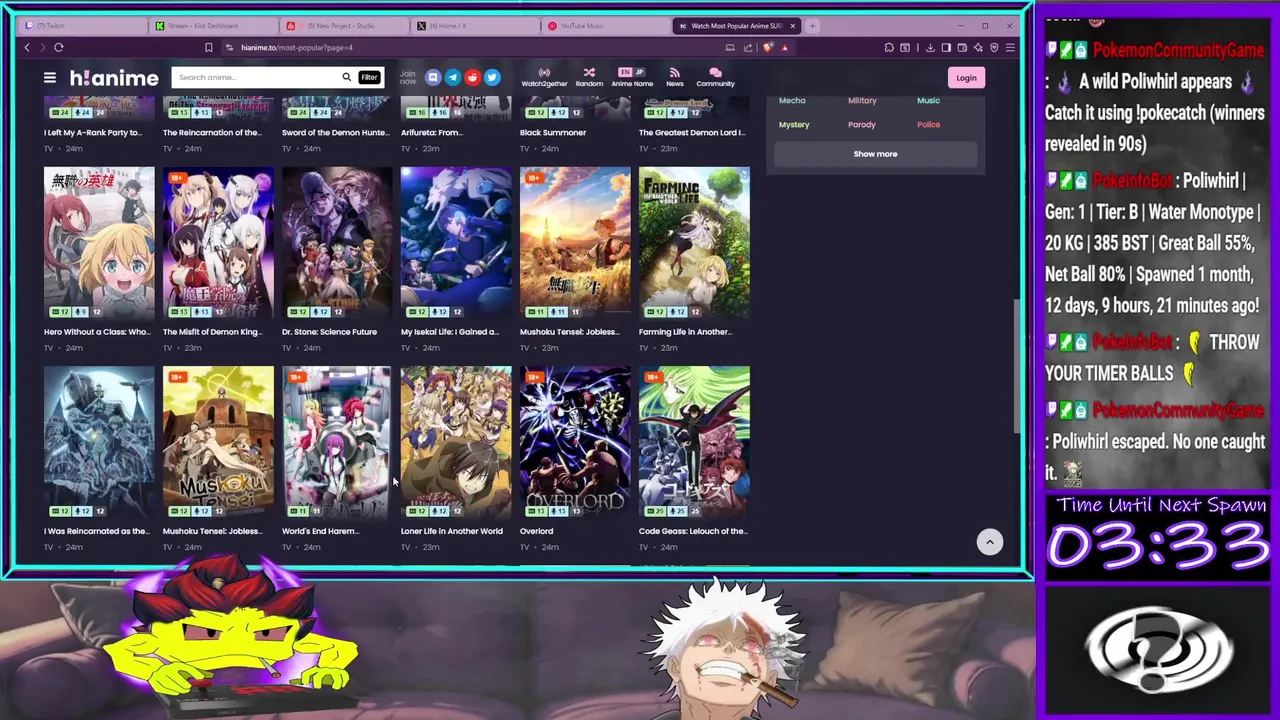Image resolution: width=1280 pixels, height=720 pixels.
Task: Select the Mecha genre
Action: [x=792, y=100]
